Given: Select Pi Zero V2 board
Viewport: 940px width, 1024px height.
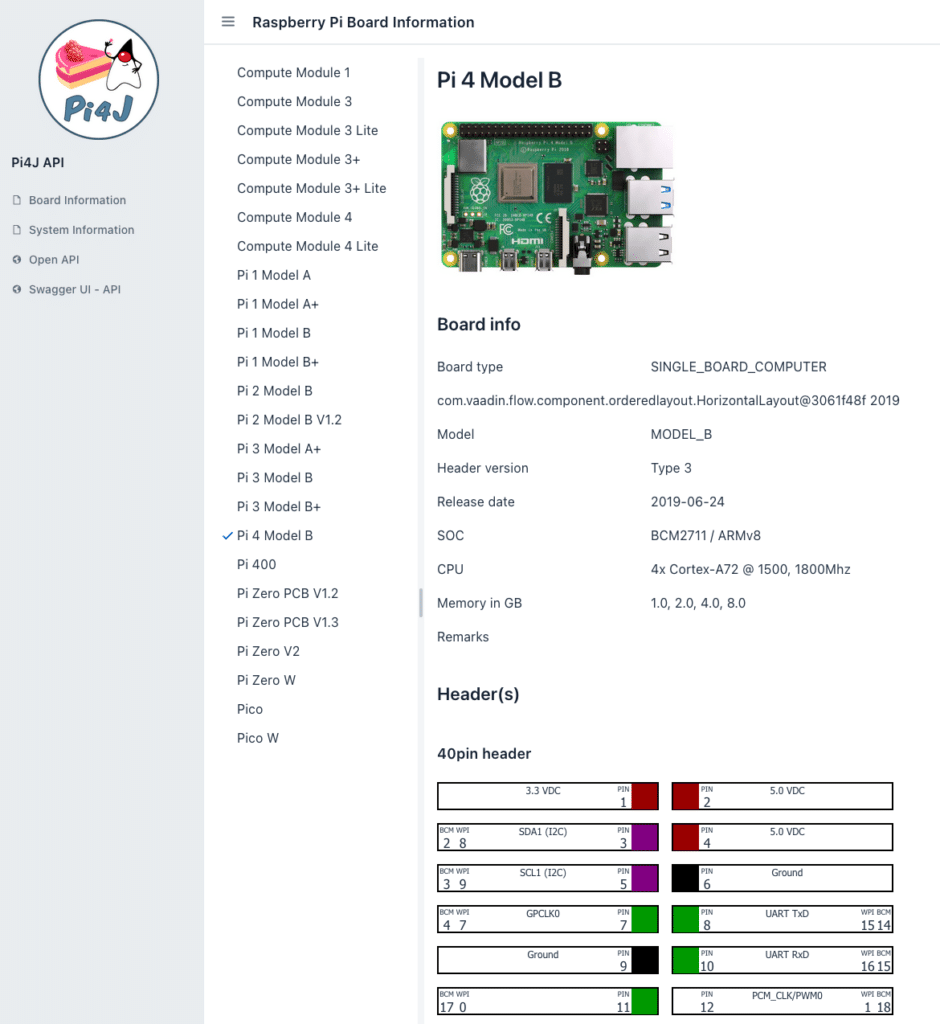Looking at the screenshot, I should pos(268,651).
